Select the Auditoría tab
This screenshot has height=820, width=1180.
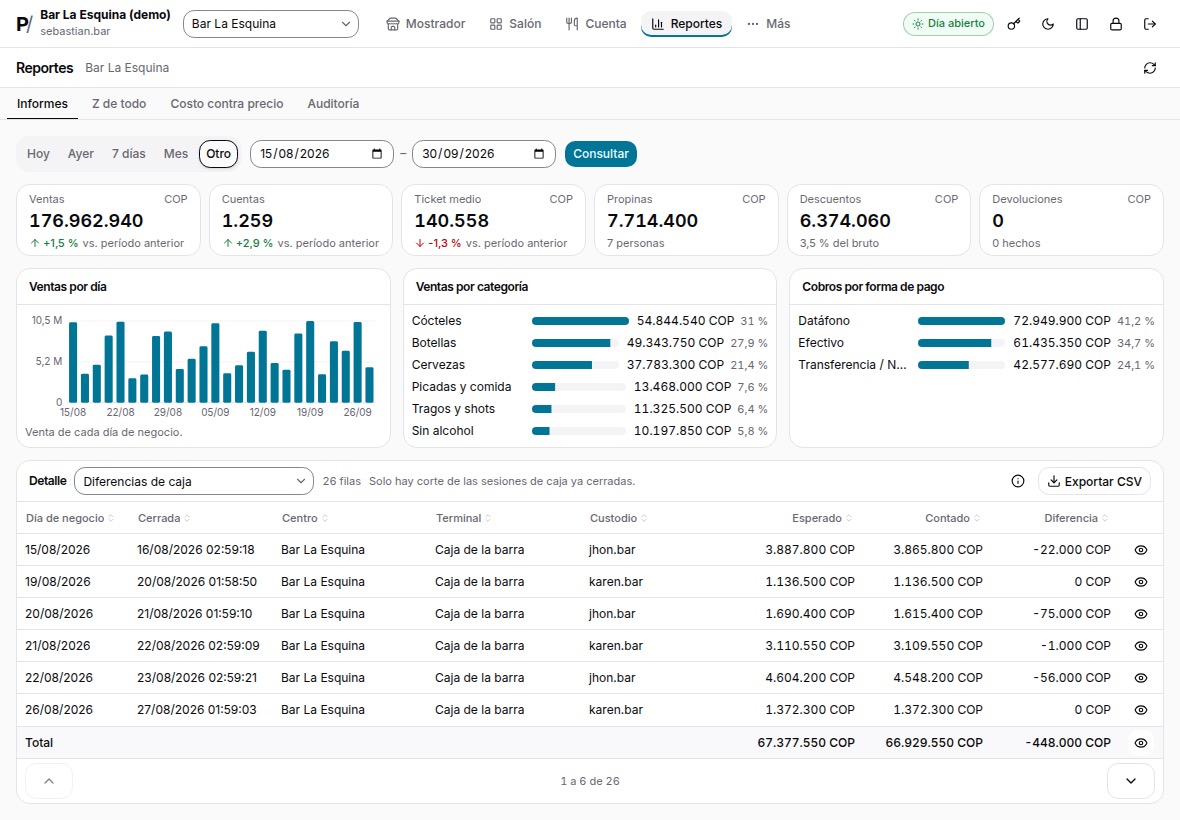pyautogui.click(x=333, y=104)
